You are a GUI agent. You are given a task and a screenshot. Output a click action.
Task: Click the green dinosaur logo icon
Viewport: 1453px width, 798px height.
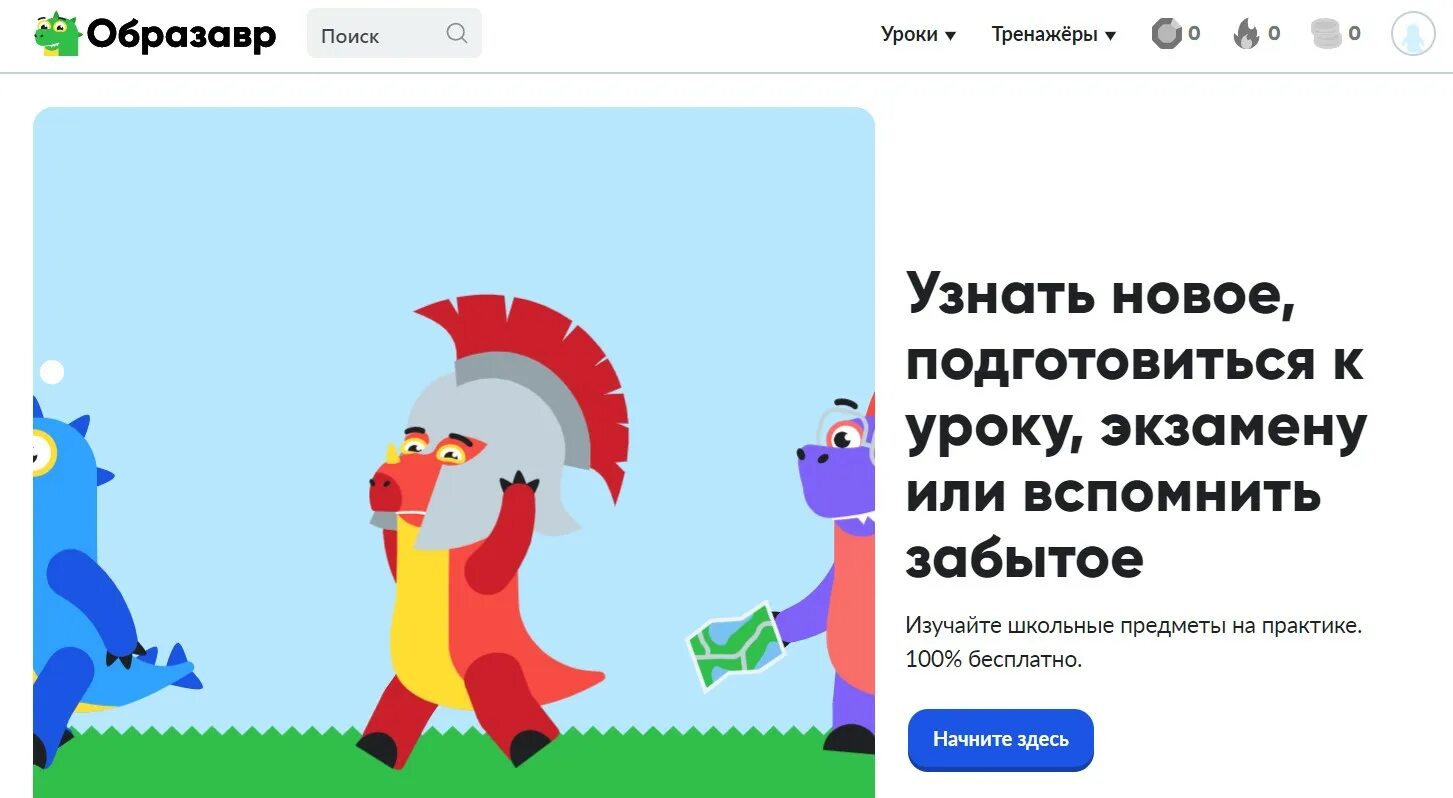pos(57,34)
